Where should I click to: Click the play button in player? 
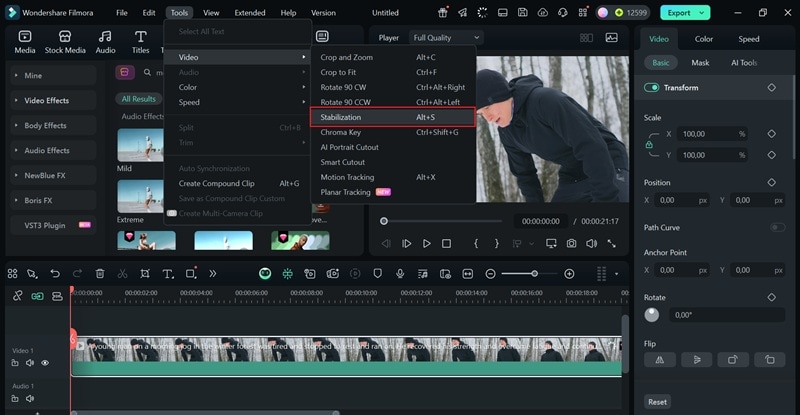tap(427, 243)
